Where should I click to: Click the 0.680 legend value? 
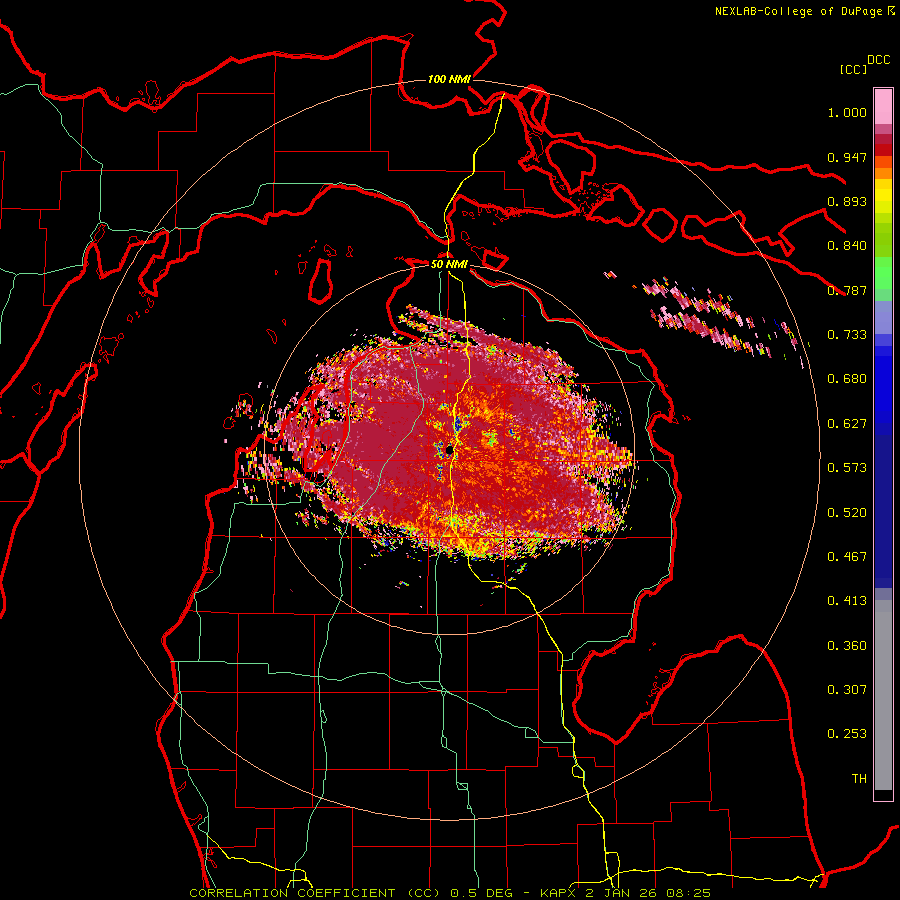[x=847, y=379]
